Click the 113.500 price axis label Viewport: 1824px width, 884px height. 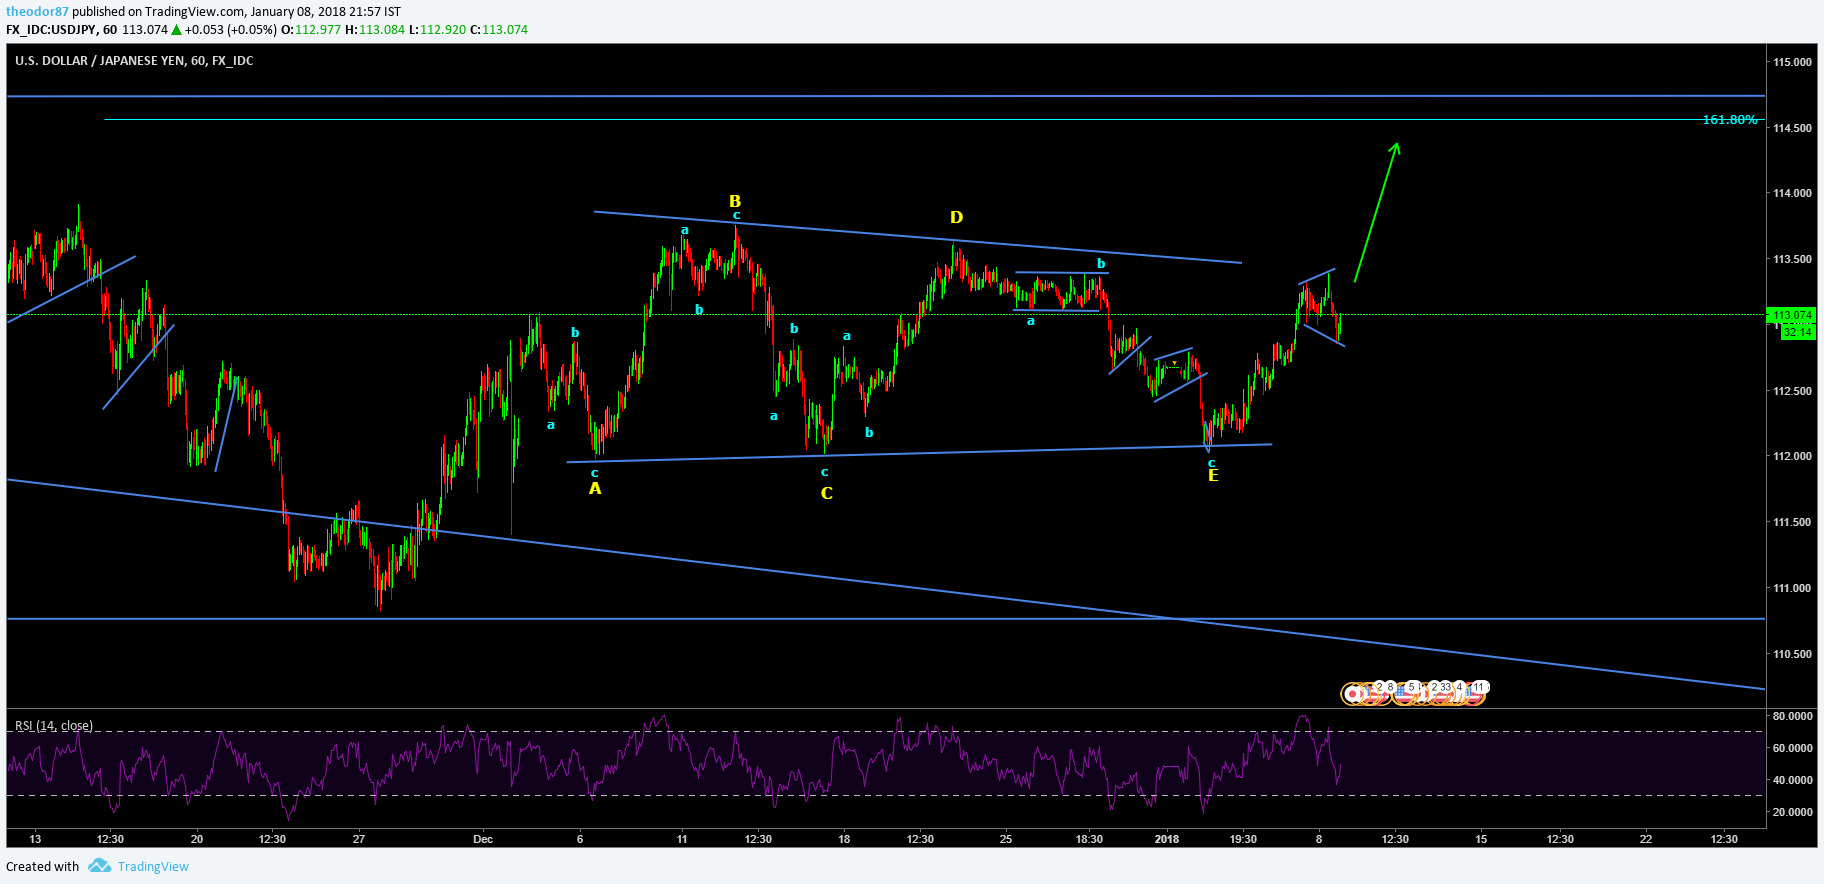coord(1792,259)
